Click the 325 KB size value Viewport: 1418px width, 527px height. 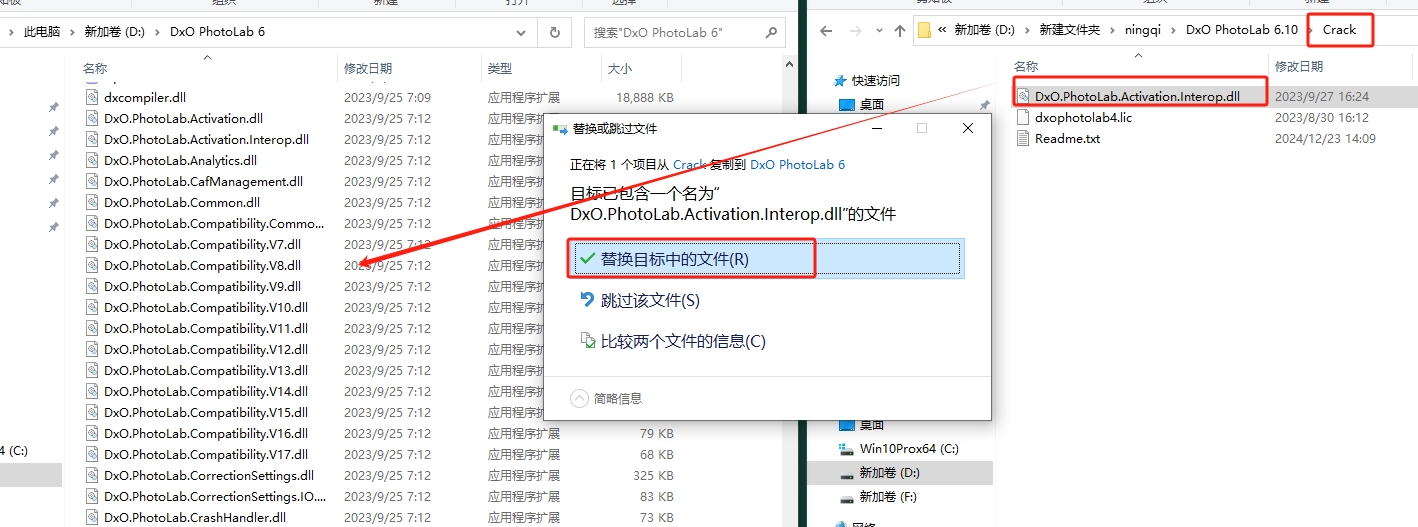tap(654, 476)
